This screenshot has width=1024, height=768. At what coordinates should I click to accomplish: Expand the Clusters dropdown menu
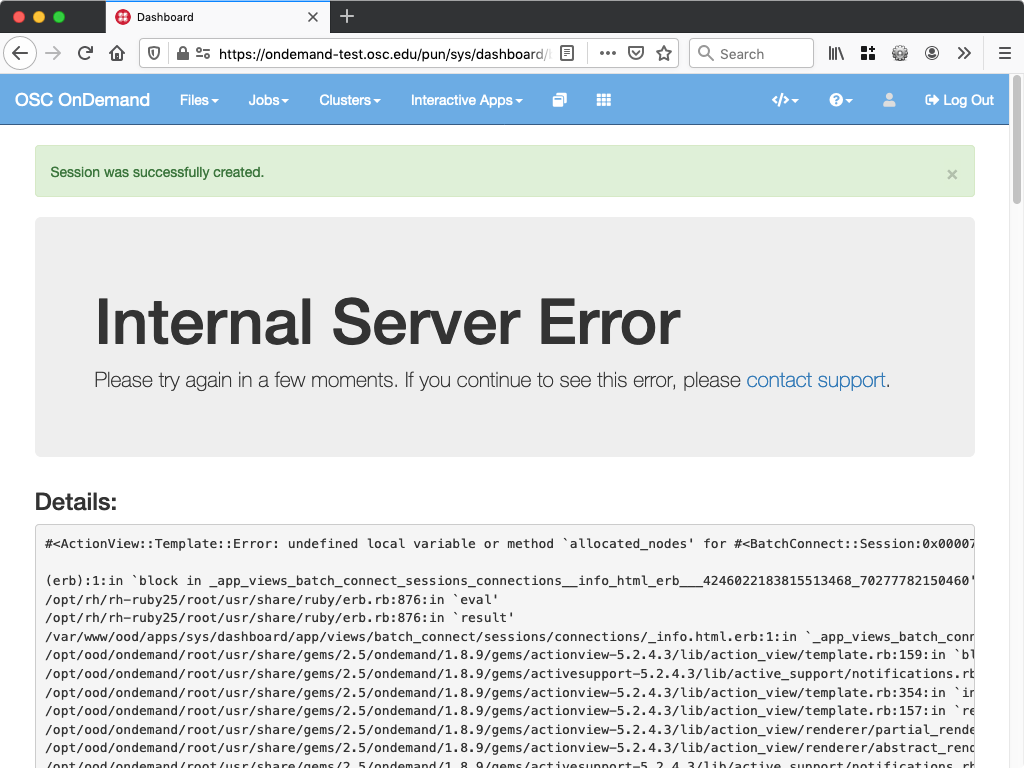click(x=349, y=100)
